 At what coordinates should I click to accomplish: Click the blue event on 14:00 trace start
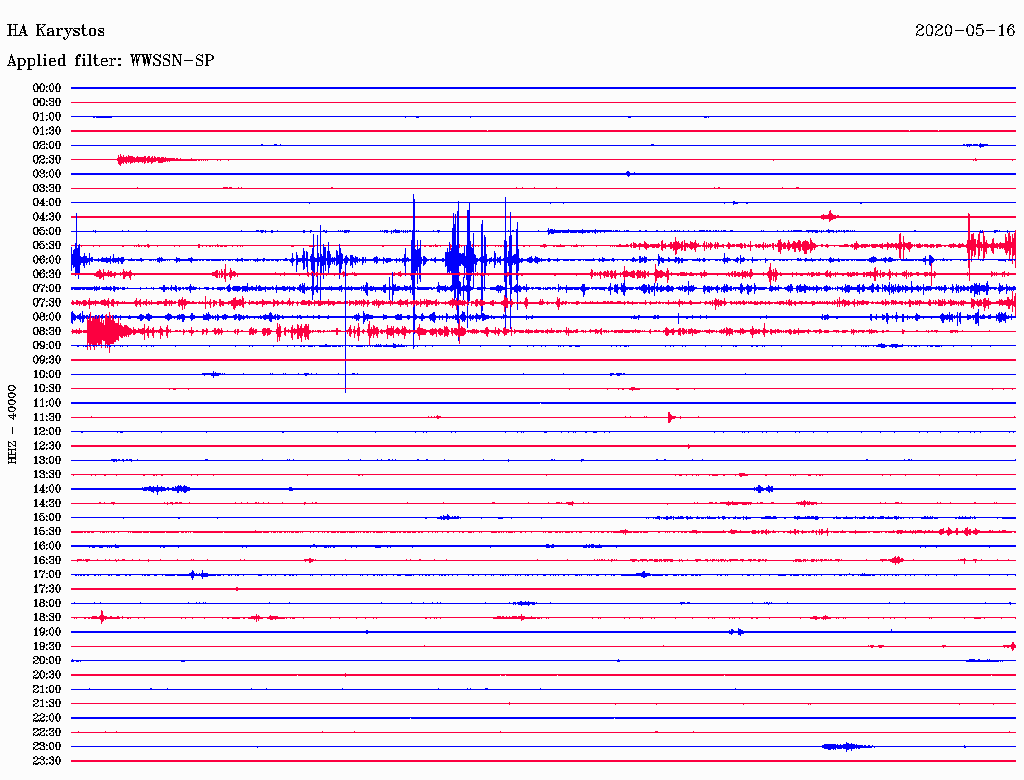coord(167,489)
